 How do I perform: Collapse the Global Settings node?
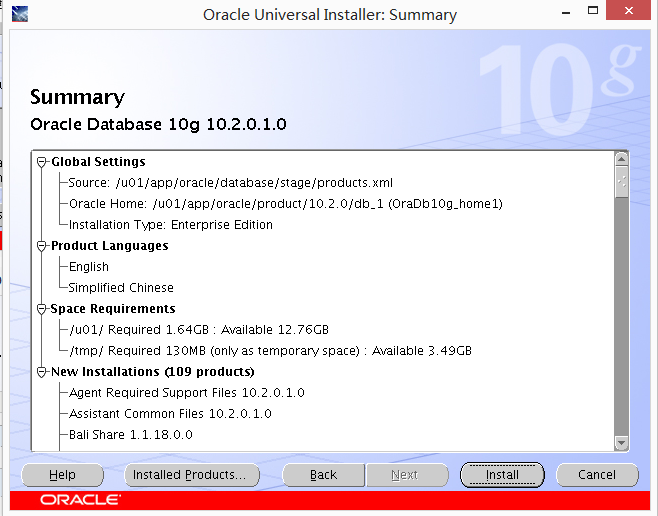point(41,162)
